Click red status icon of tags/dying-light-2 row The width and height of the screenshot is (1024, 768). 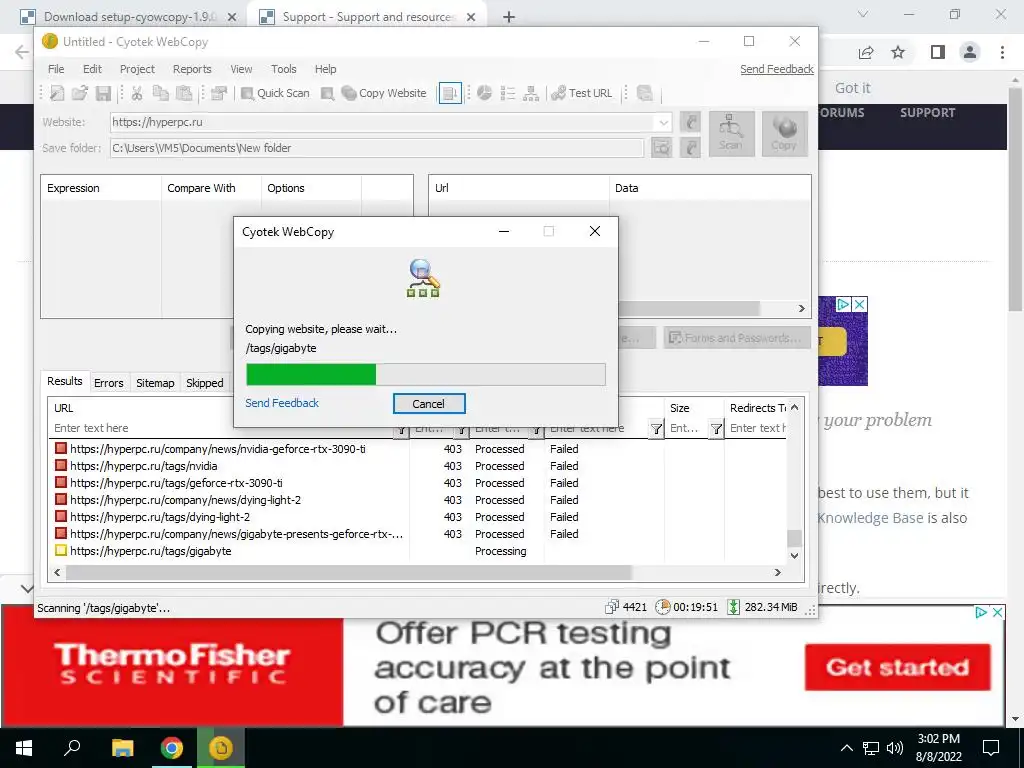click(x=61, y=517)
